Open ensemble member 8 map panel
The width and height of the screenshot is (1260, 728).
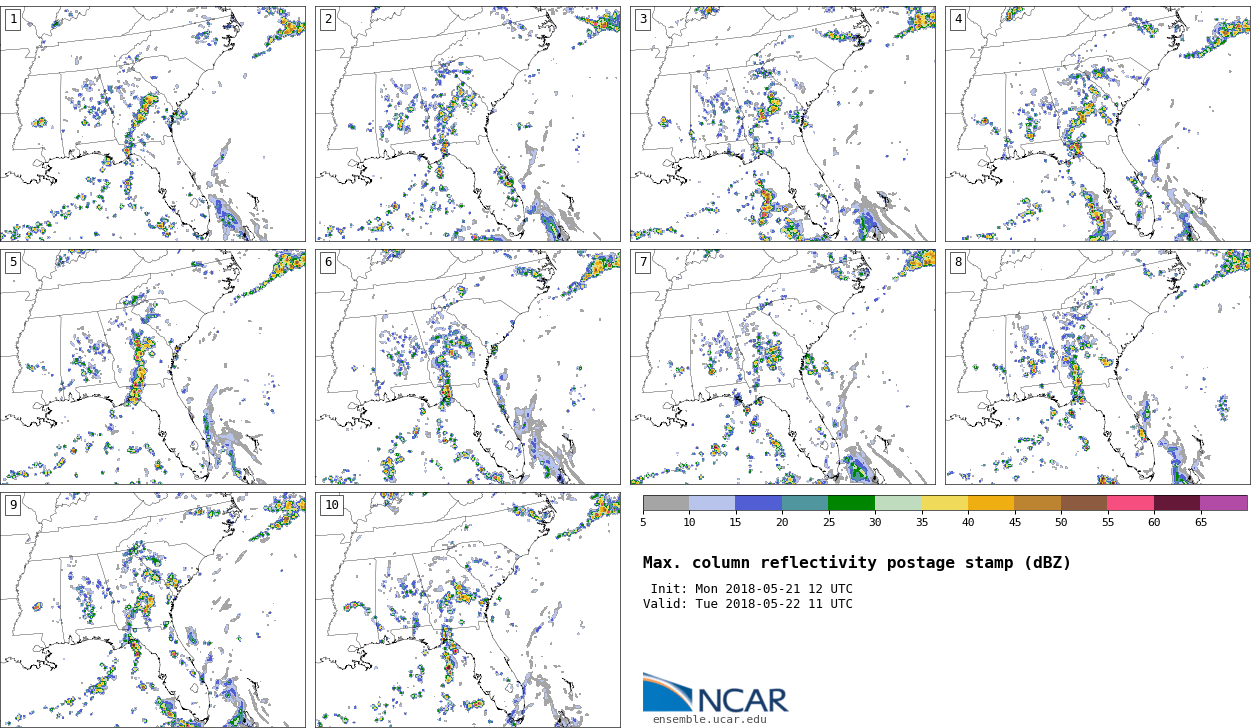coord(1098,367)
